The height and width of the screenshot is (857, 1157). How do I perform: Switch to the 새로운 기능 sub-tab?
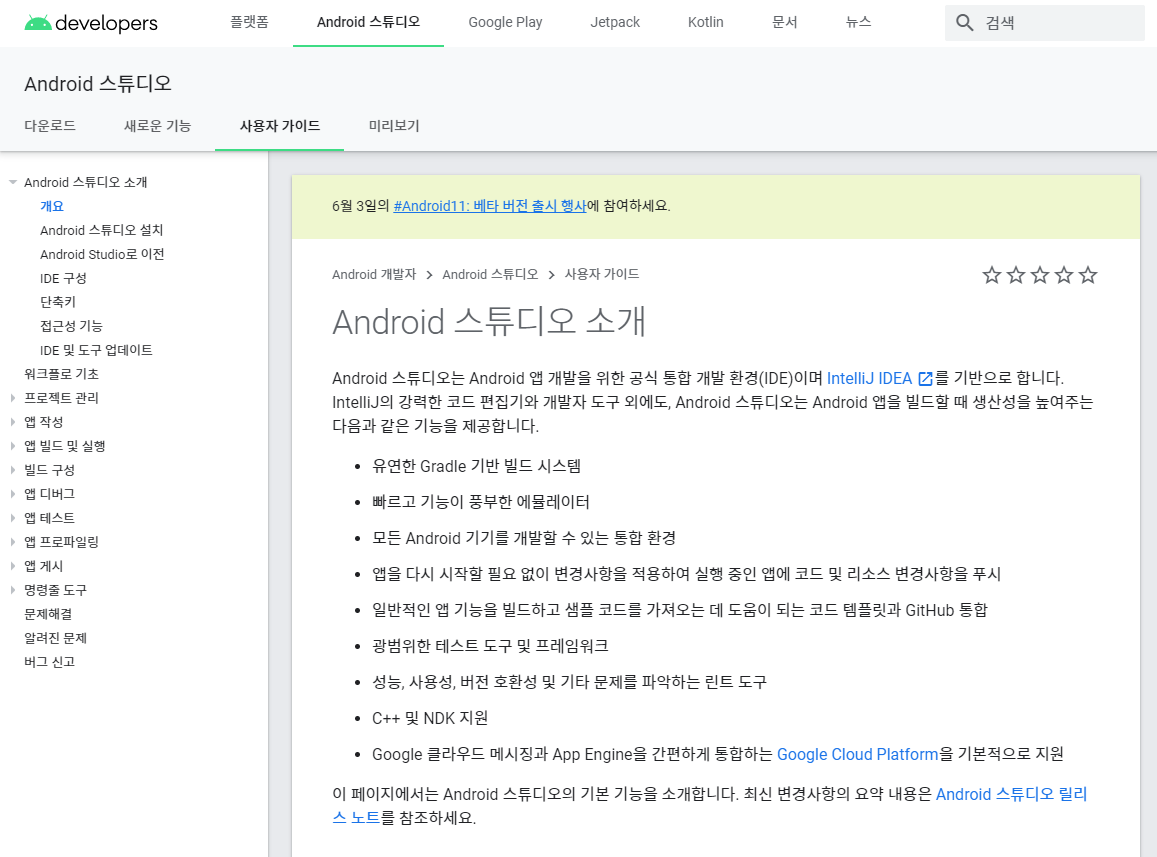pos(157,125)
